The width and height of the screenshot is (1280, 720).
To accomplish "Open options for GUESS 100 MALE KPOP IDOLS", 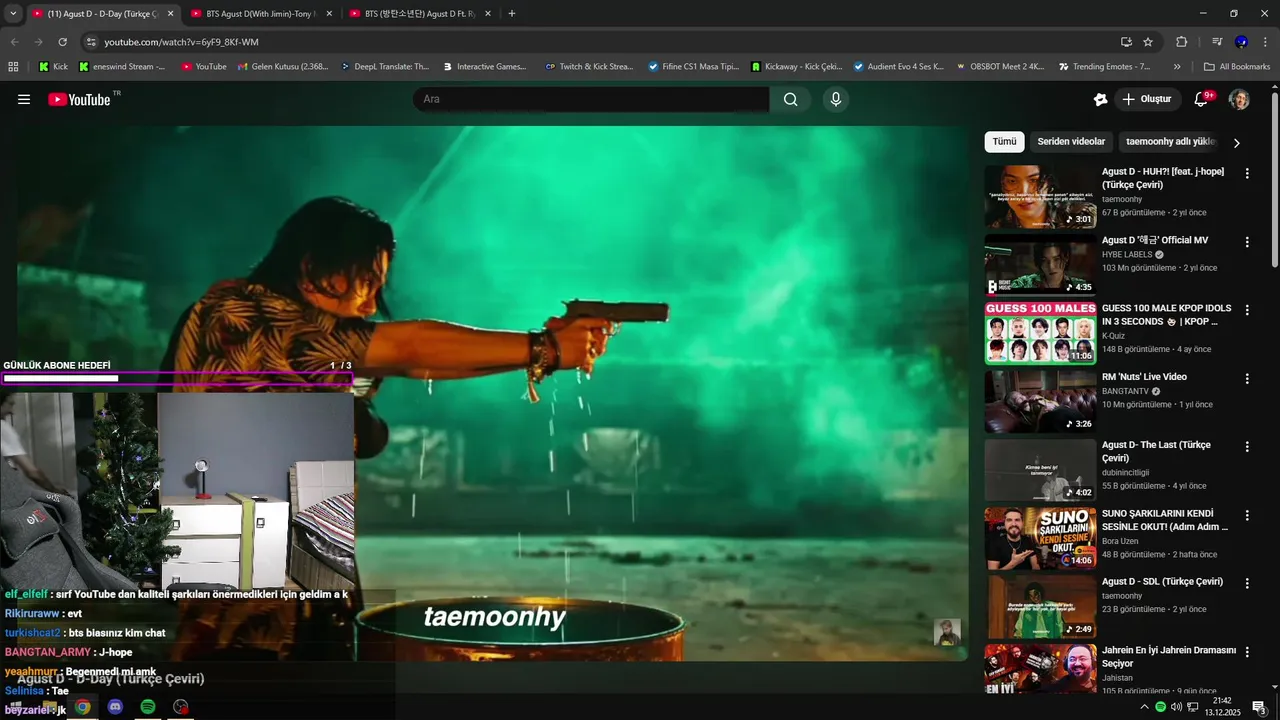I will [1247, 310].
